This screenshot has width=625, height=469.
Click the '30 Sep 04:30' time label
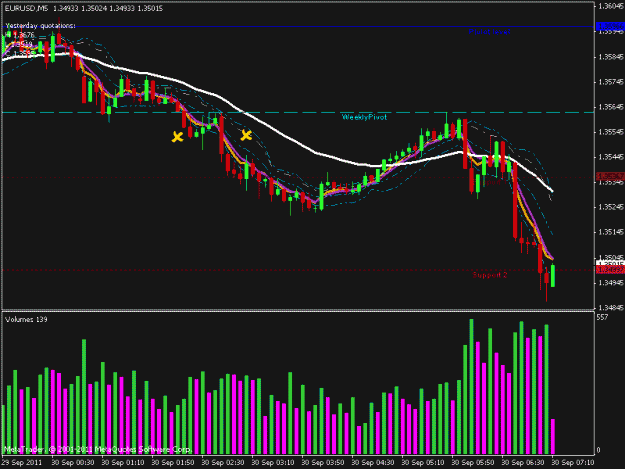pyautogui.click(x=373, y=463)
